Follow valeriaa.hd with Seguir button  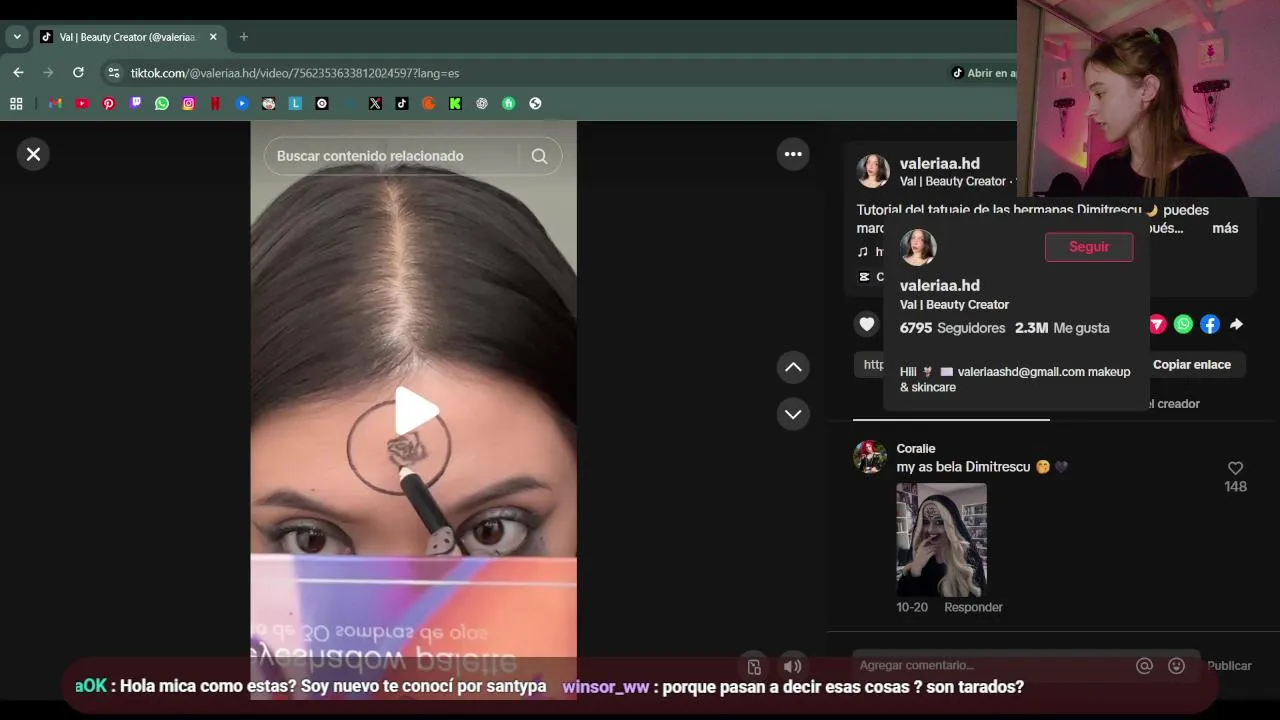click(x=1089, y=247)
